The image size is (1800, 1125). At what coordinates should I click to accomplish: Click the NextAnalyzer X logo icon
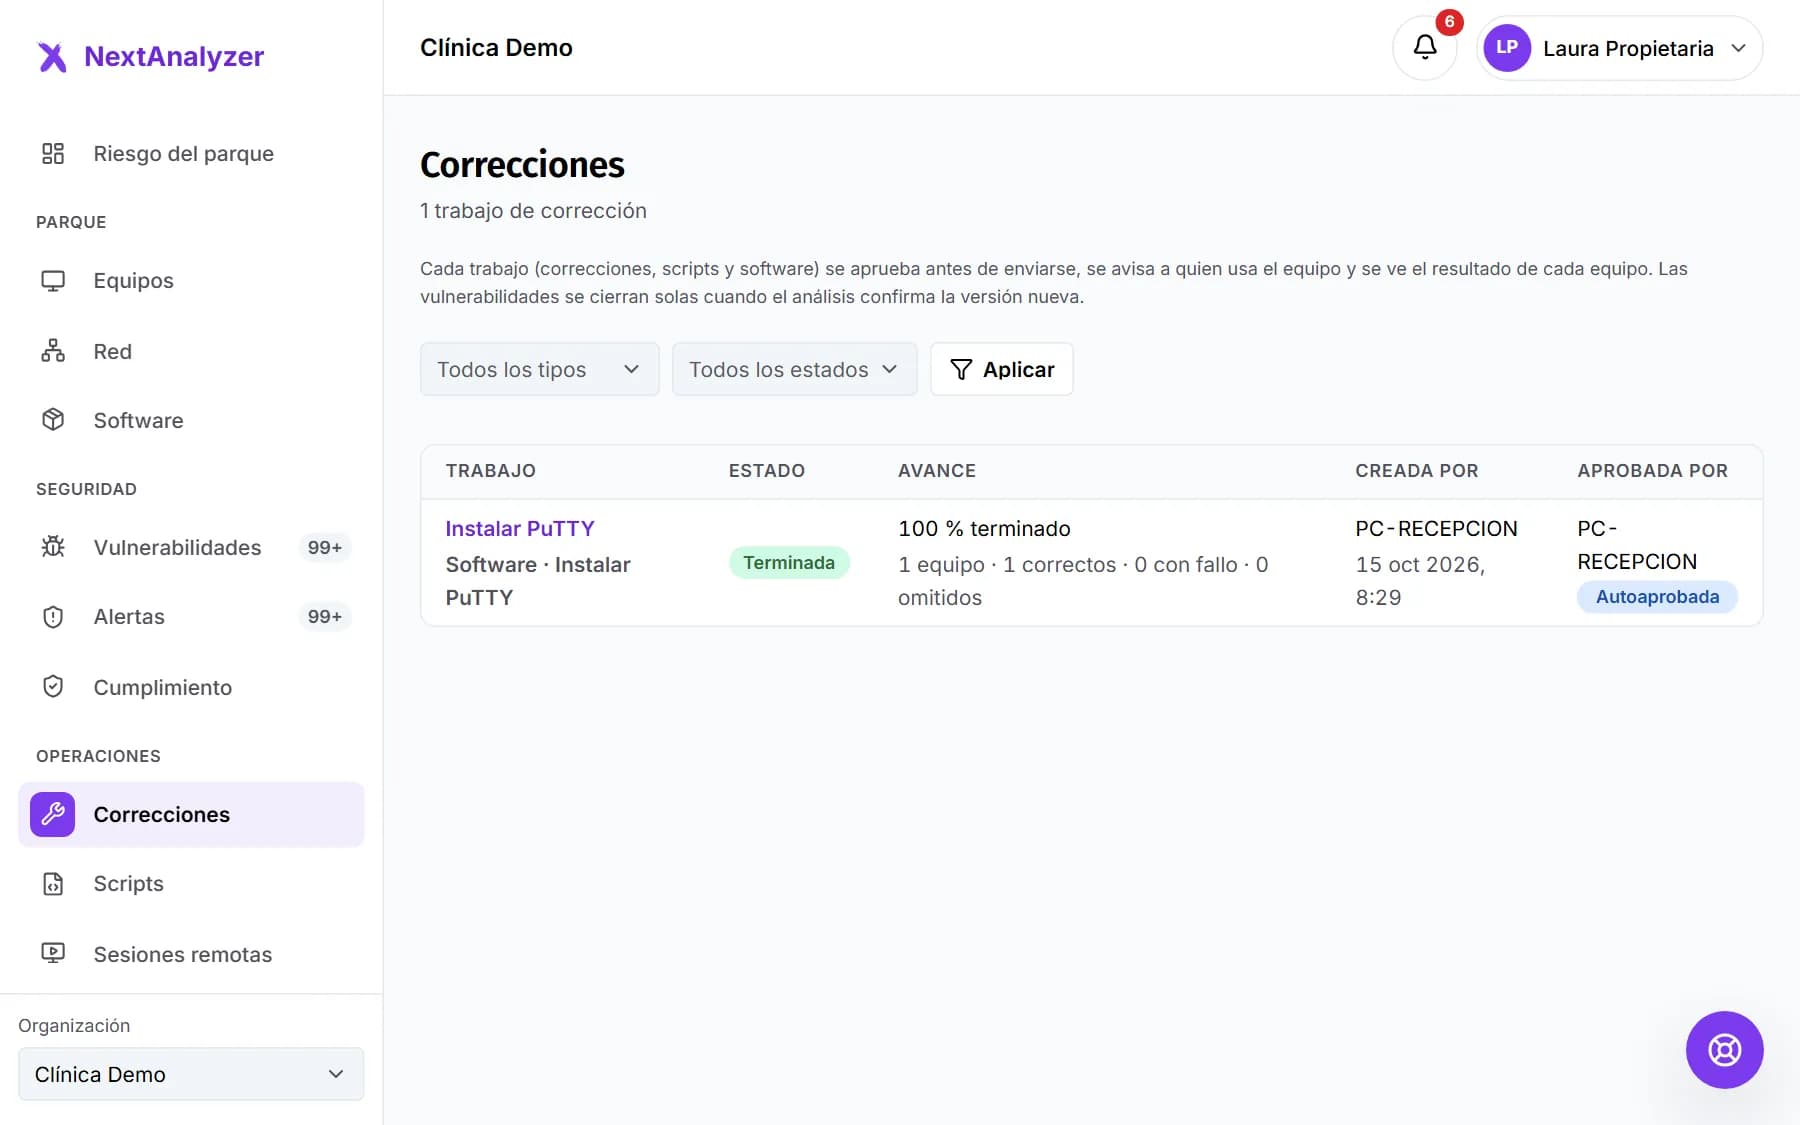pos(52,57)
